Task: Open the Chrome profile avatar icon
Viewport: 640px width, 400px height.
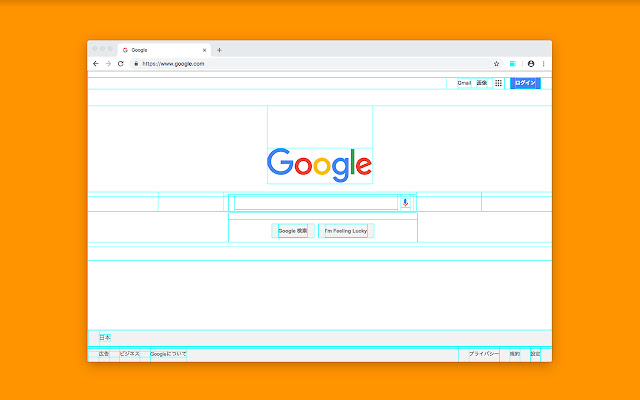Action: coord(531,64)
